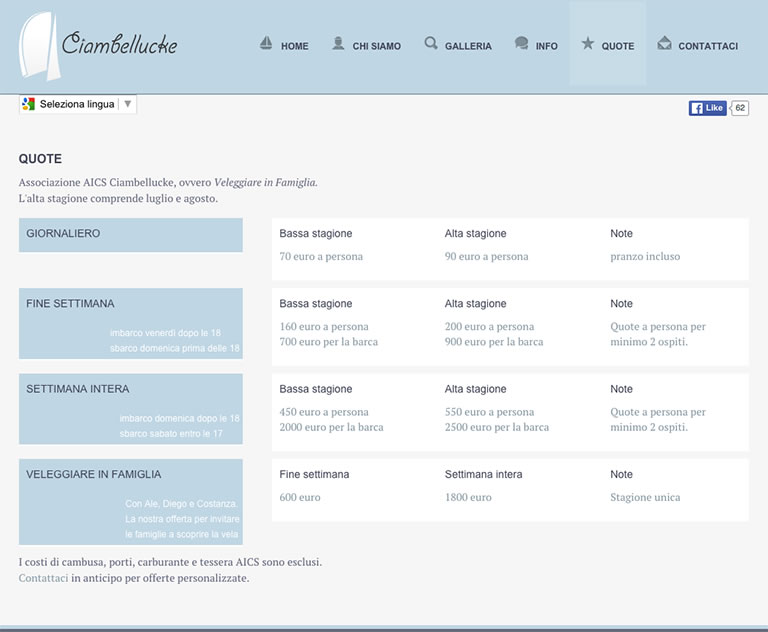Screen dimensions: 768x632
Task: Click '90 euro a persona'
Action: (x=486, y=256)
